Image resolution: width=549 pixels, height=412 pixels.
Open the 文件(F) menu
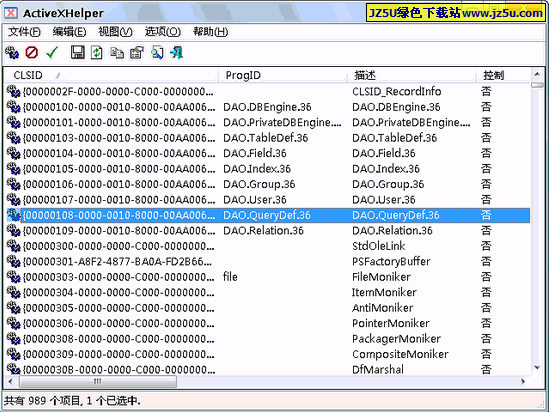point(24,32)
